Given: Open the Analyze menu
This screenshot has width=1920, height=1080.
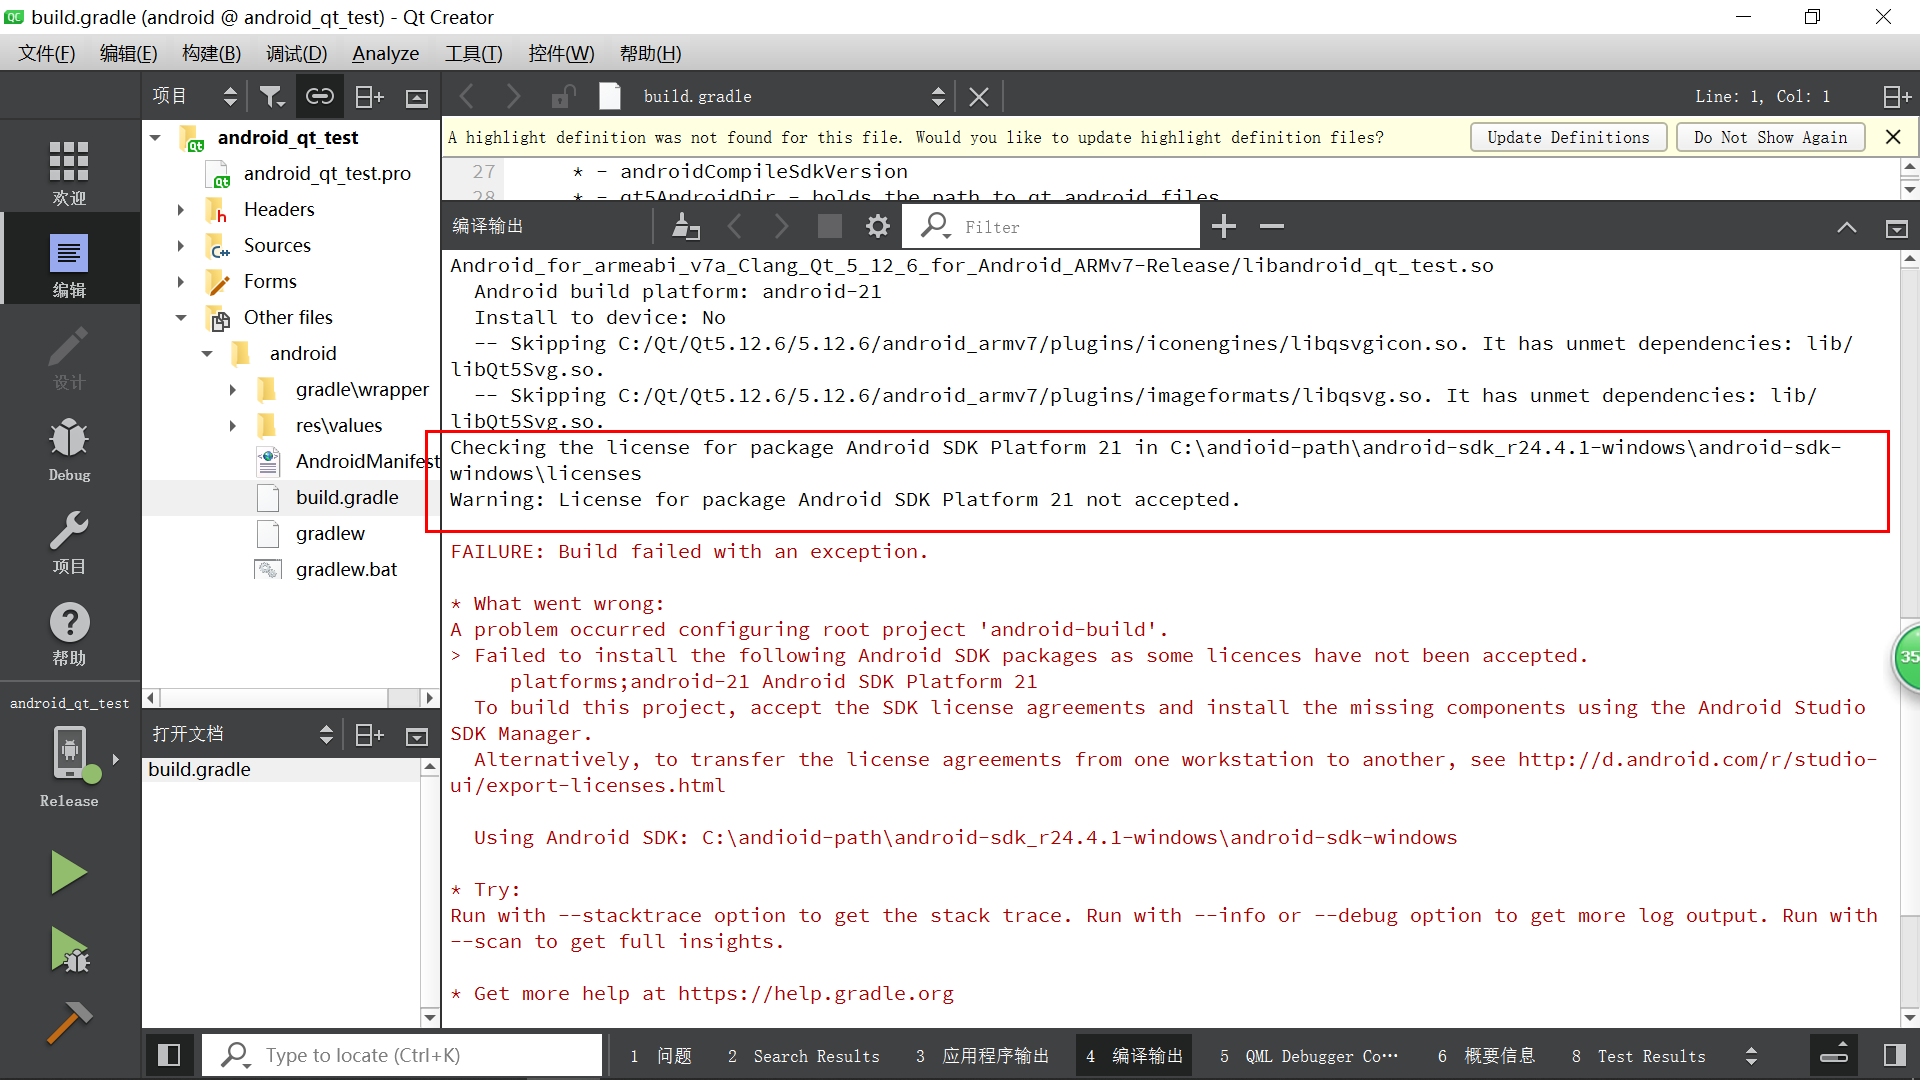Looking at the screenshot, I should pos(385,54).
